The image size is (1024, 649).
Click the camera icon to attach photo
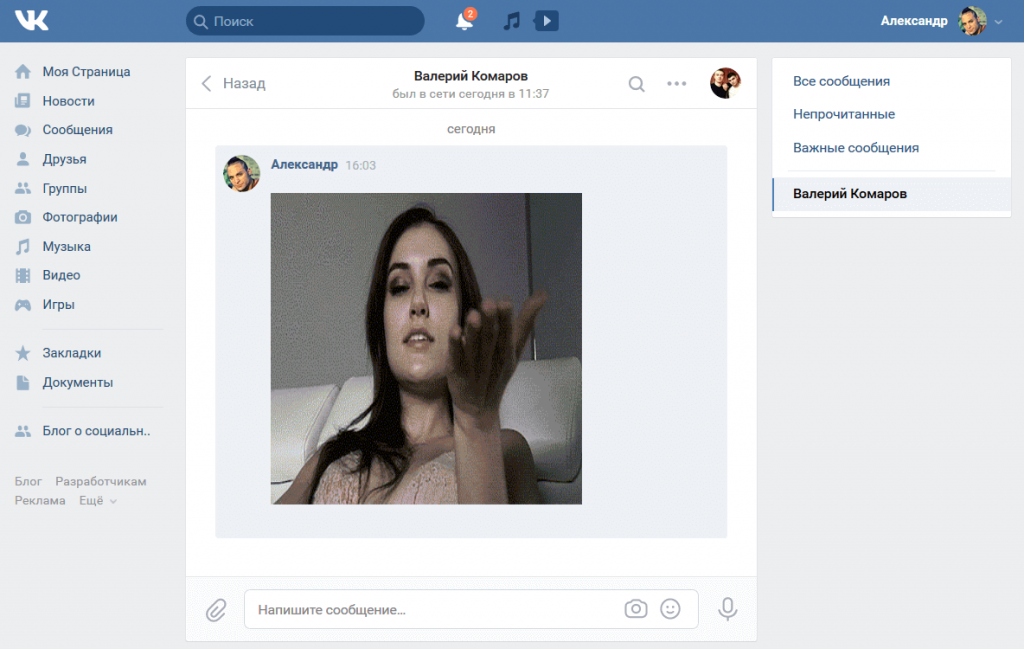pos(635,609)
